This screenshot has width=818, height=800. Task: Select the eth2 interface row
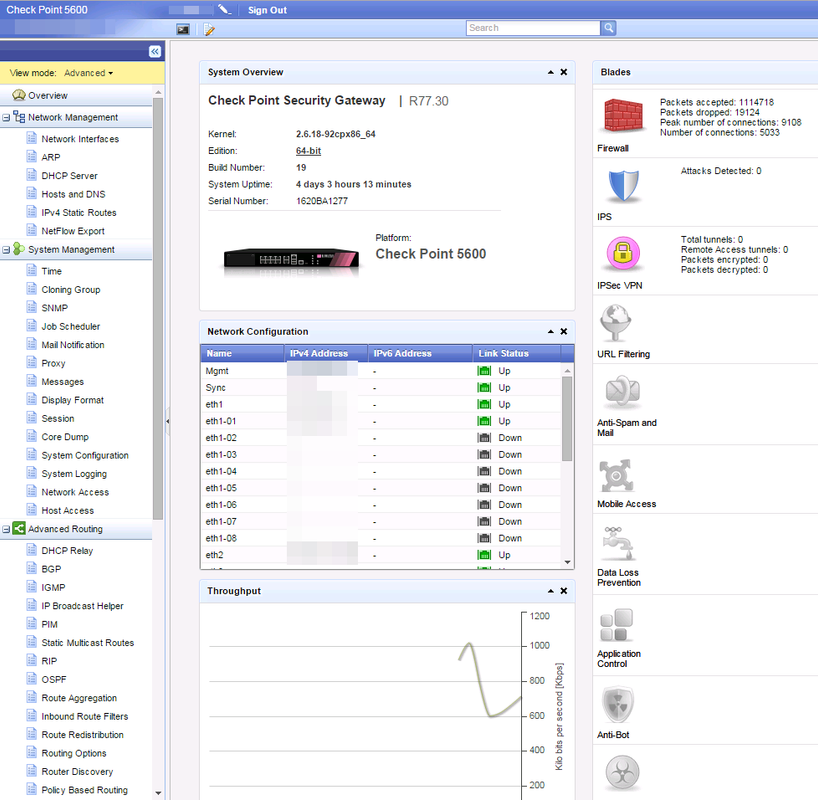coord(381,555)
